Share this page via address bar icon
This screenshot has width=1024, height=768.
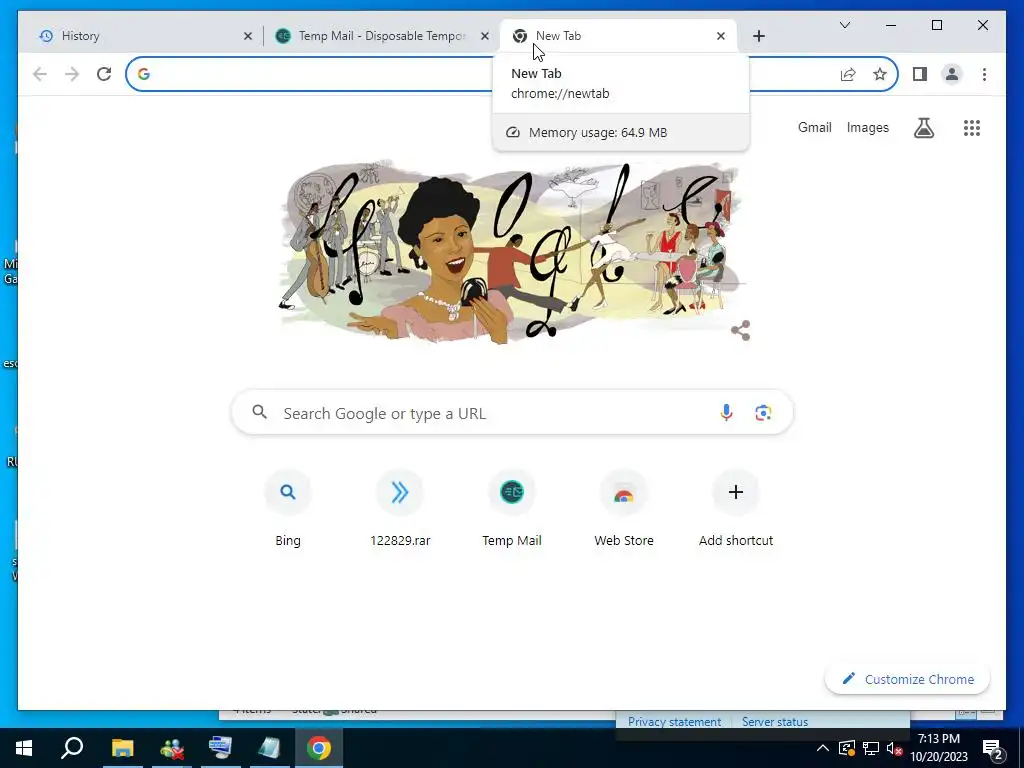click(848, 74)
